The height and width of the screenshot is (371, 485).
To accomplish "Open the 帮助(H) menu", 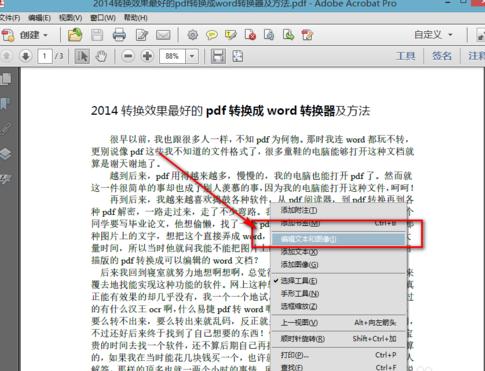I will 136,18.
